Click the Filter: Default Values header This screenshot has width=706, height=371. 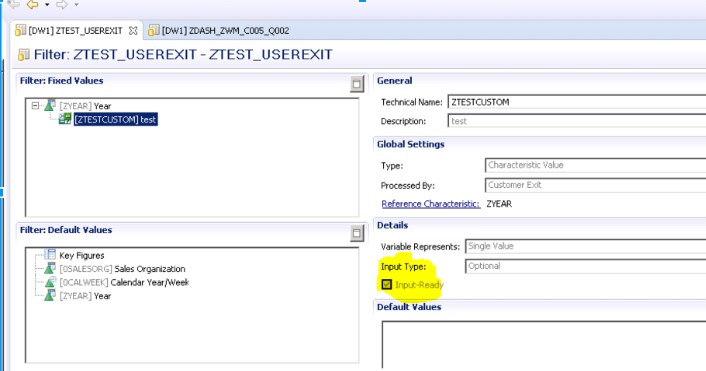click(x=66, y=230)
